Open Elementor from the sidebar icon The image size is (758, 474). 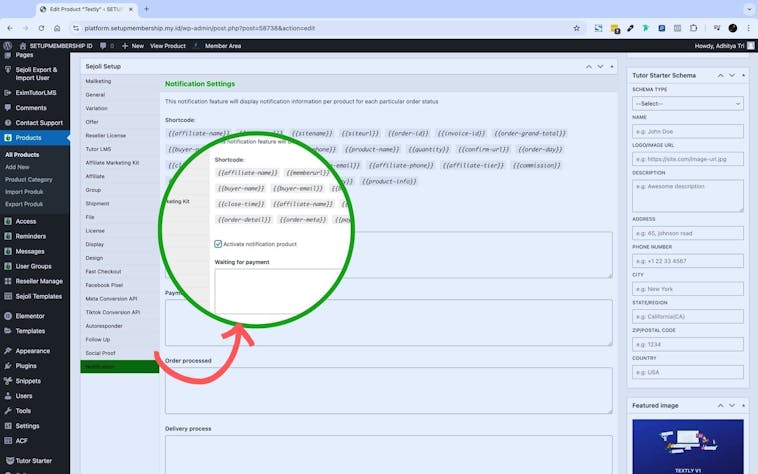point(8,316)
